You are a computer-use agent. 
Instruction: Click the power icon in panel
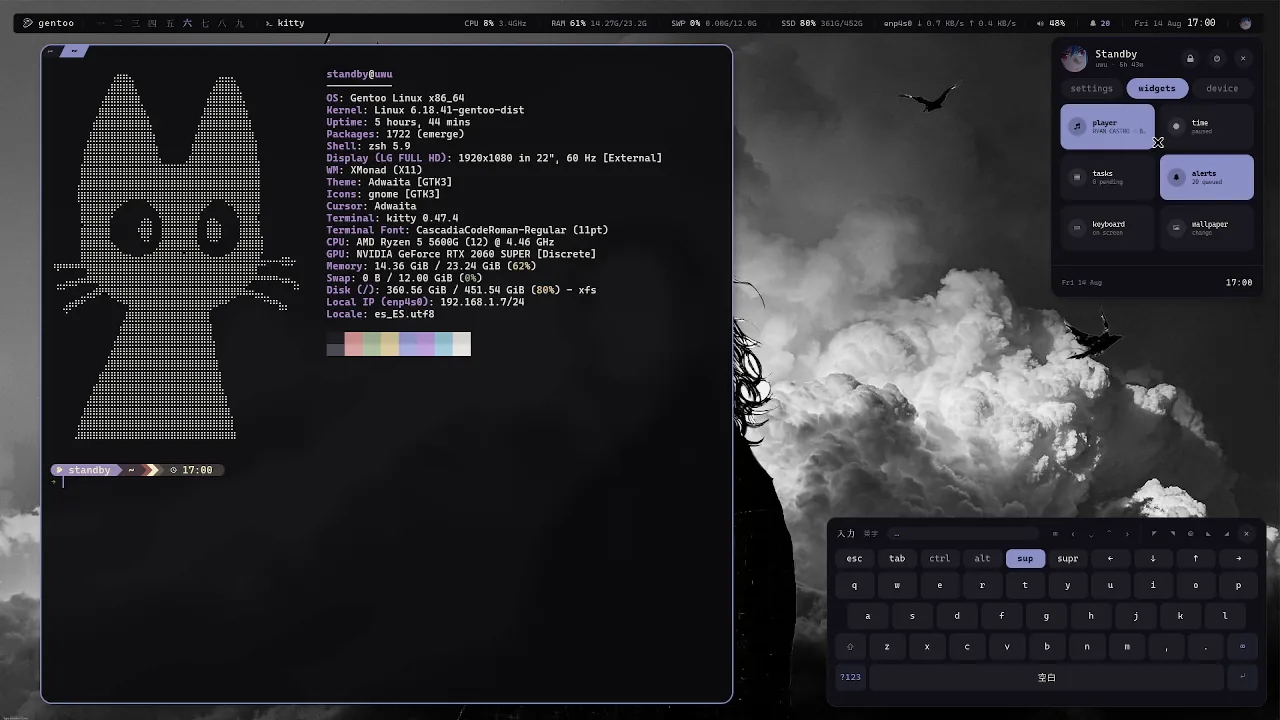pyautogui.click(x=1217, y=59)
